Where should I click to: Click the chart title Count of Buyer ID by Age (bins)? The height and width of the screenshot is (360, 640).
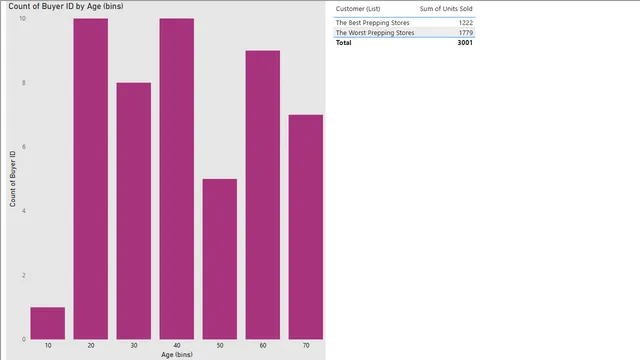coord(66,6)
